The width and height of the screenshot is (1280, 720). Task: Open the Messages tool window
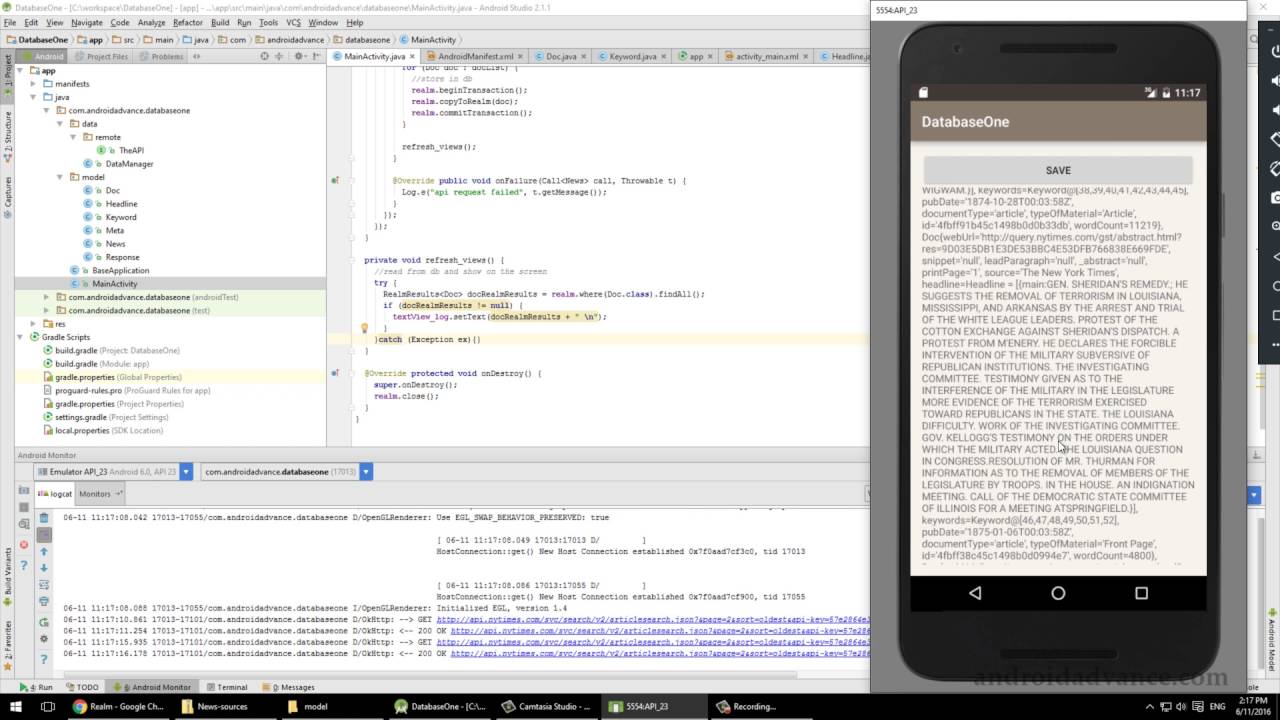coord(289,687)
